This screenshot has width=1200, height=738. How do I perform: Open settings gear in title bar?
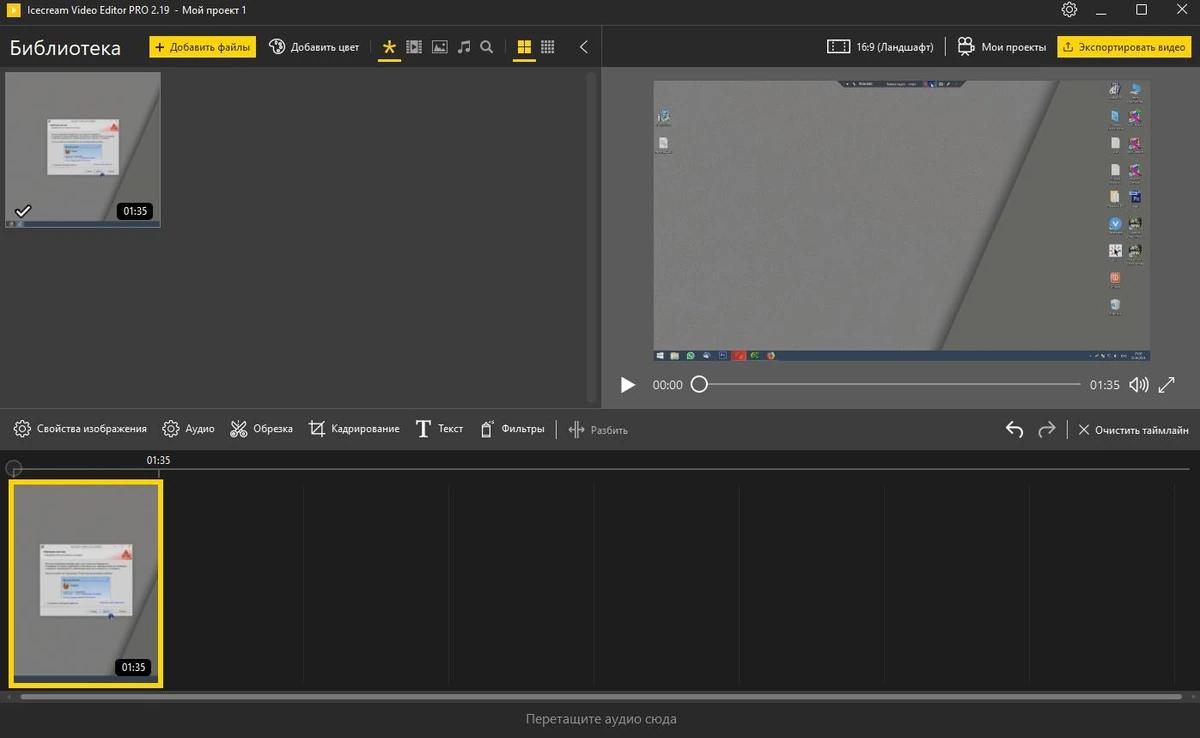pos(1069,10)
